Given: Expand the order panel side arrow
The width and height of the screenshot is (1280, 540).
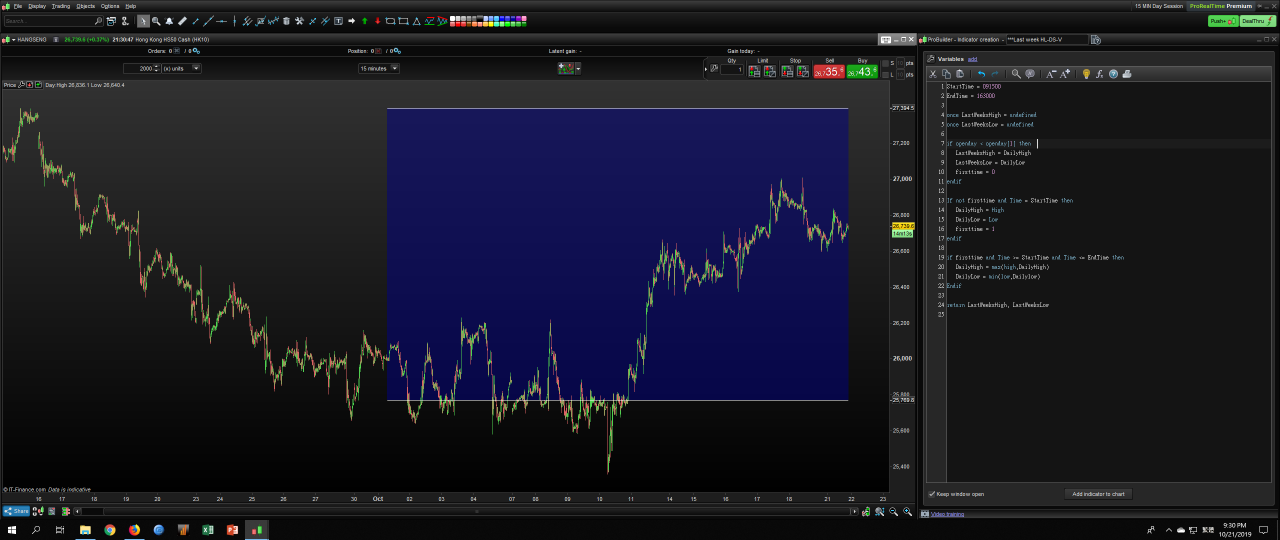Looking at the screenshot, I should [x=705, y=69].
